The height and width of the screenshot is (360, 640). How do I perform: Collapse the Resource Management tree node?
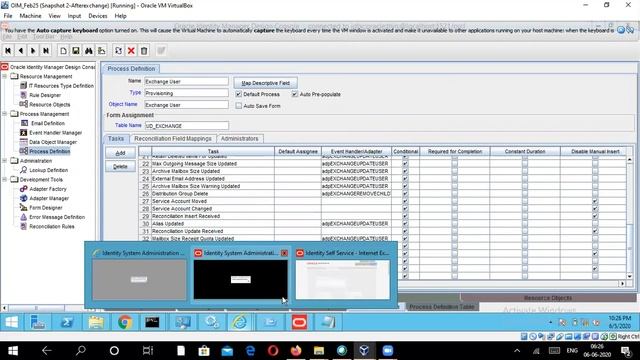pyautogui.click(x=4, y=76)
